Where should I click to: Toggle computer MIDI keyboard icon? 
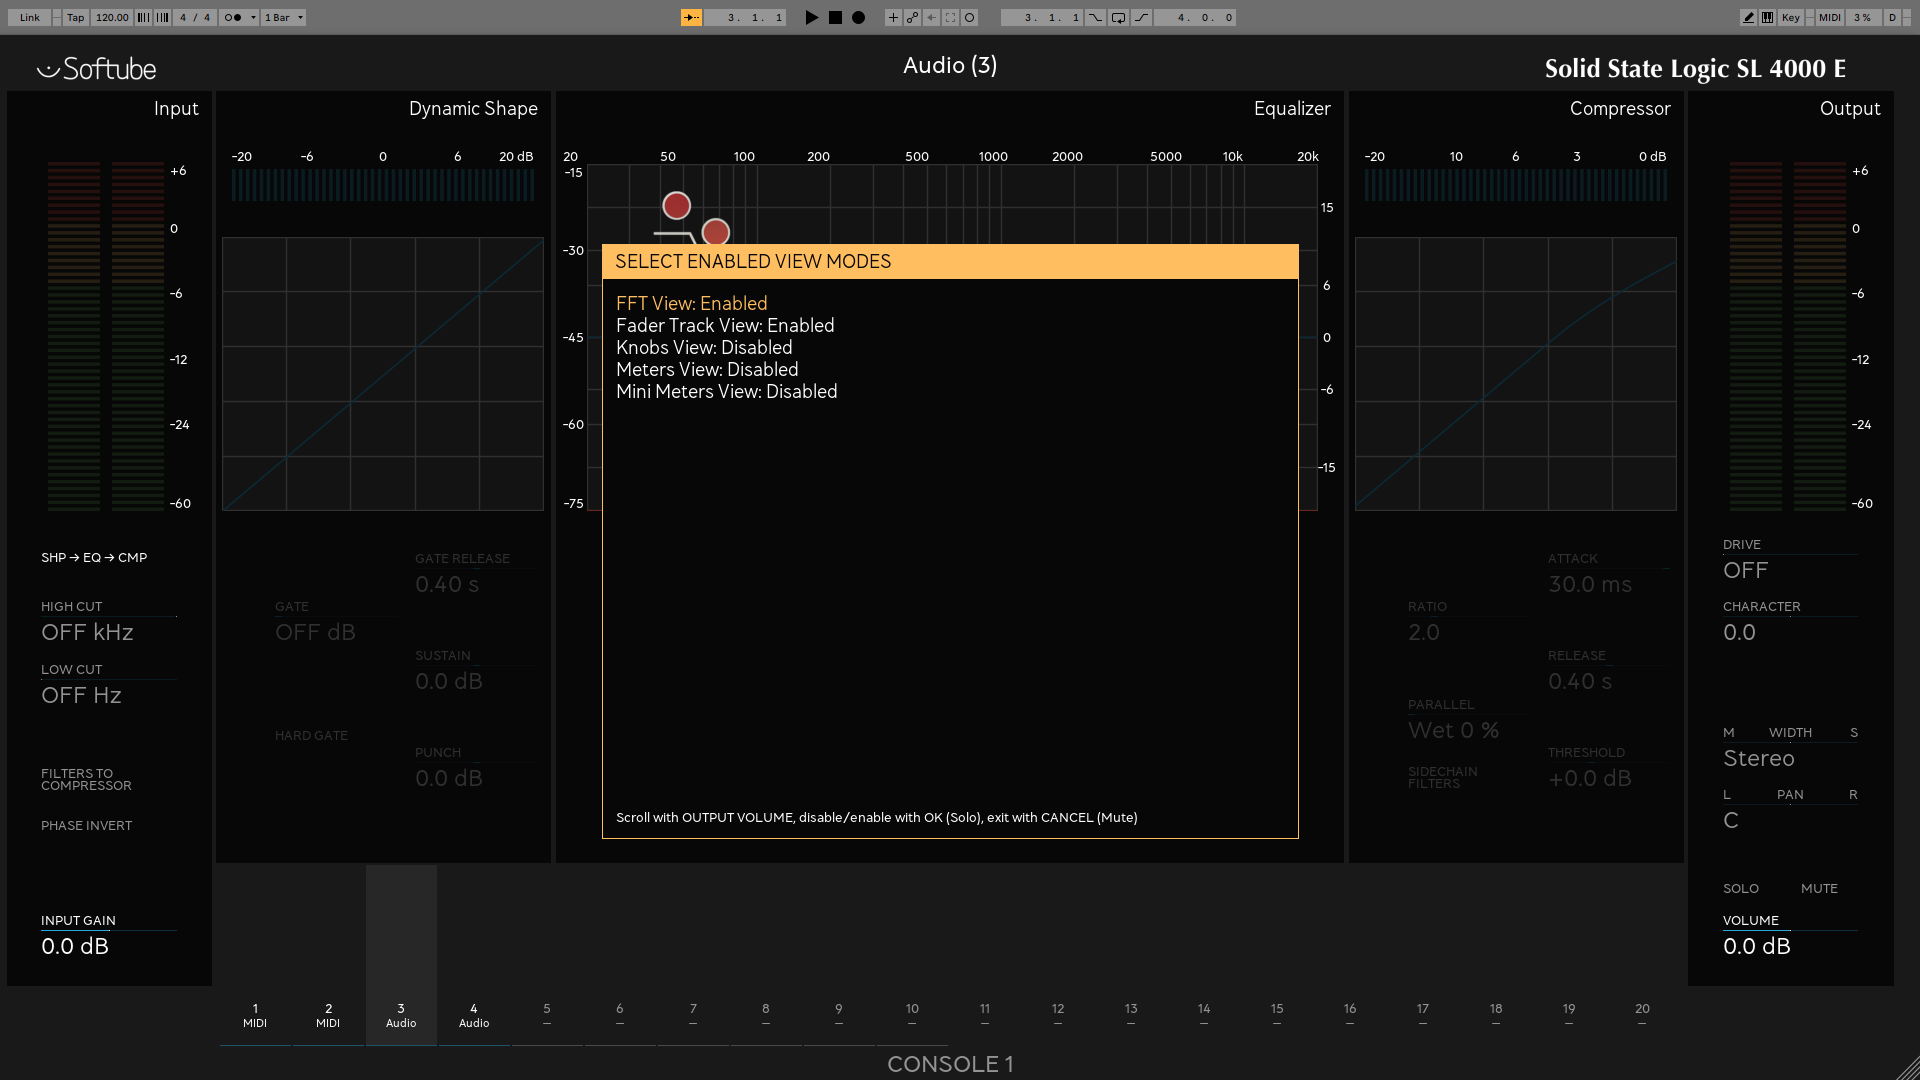(1768, 17)
